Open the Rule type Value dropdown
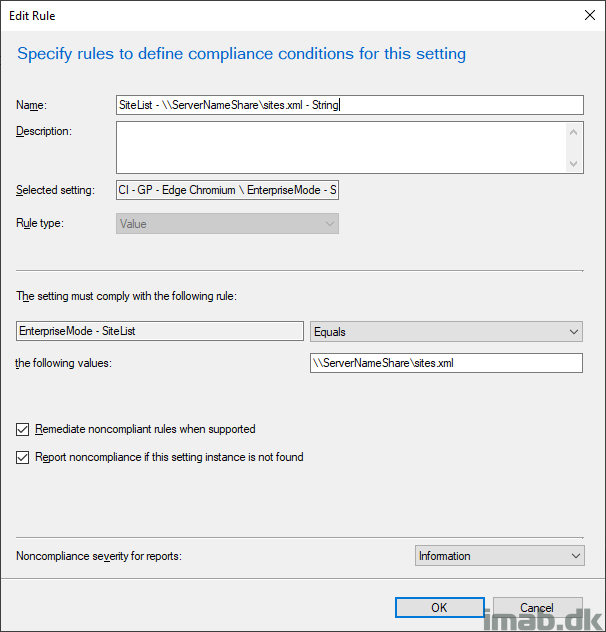This screenshot has height=632, width=606. click(227, 224)
